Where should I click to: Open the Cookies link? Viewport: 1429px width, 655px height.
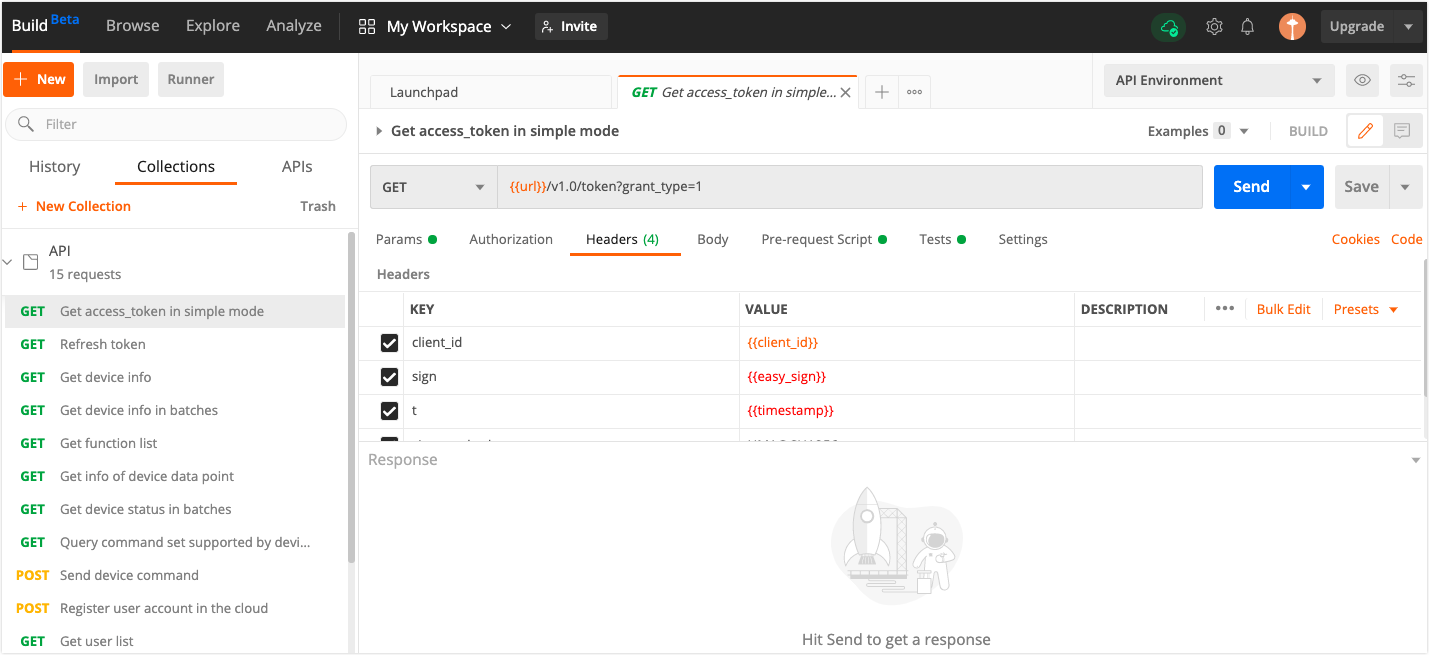(1356, 239)
